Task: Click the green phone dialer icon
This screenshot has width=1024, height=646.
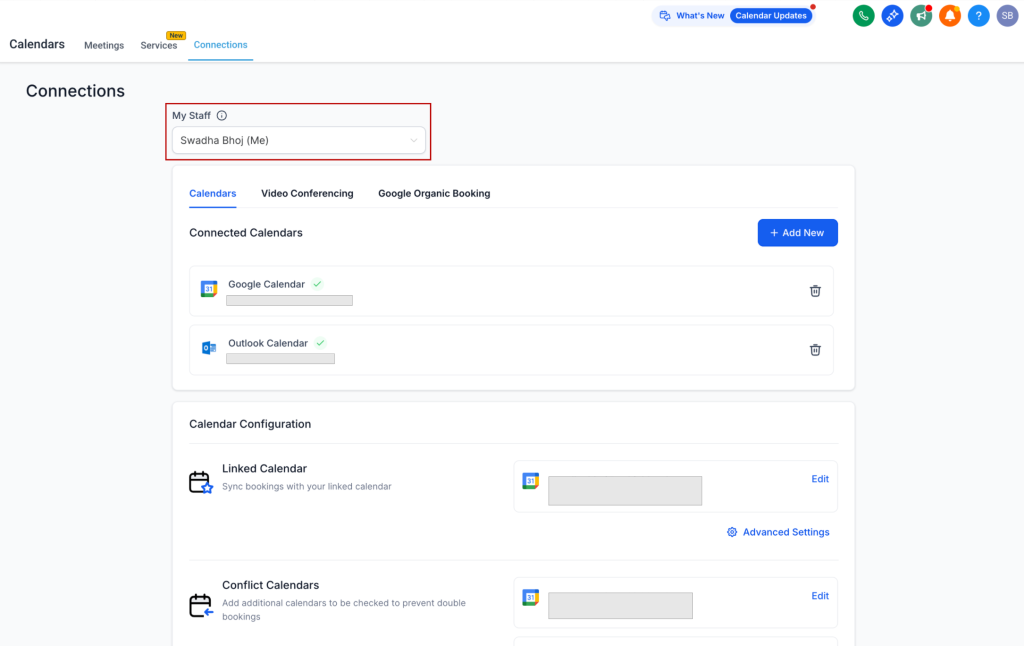Action: [863, 16]
